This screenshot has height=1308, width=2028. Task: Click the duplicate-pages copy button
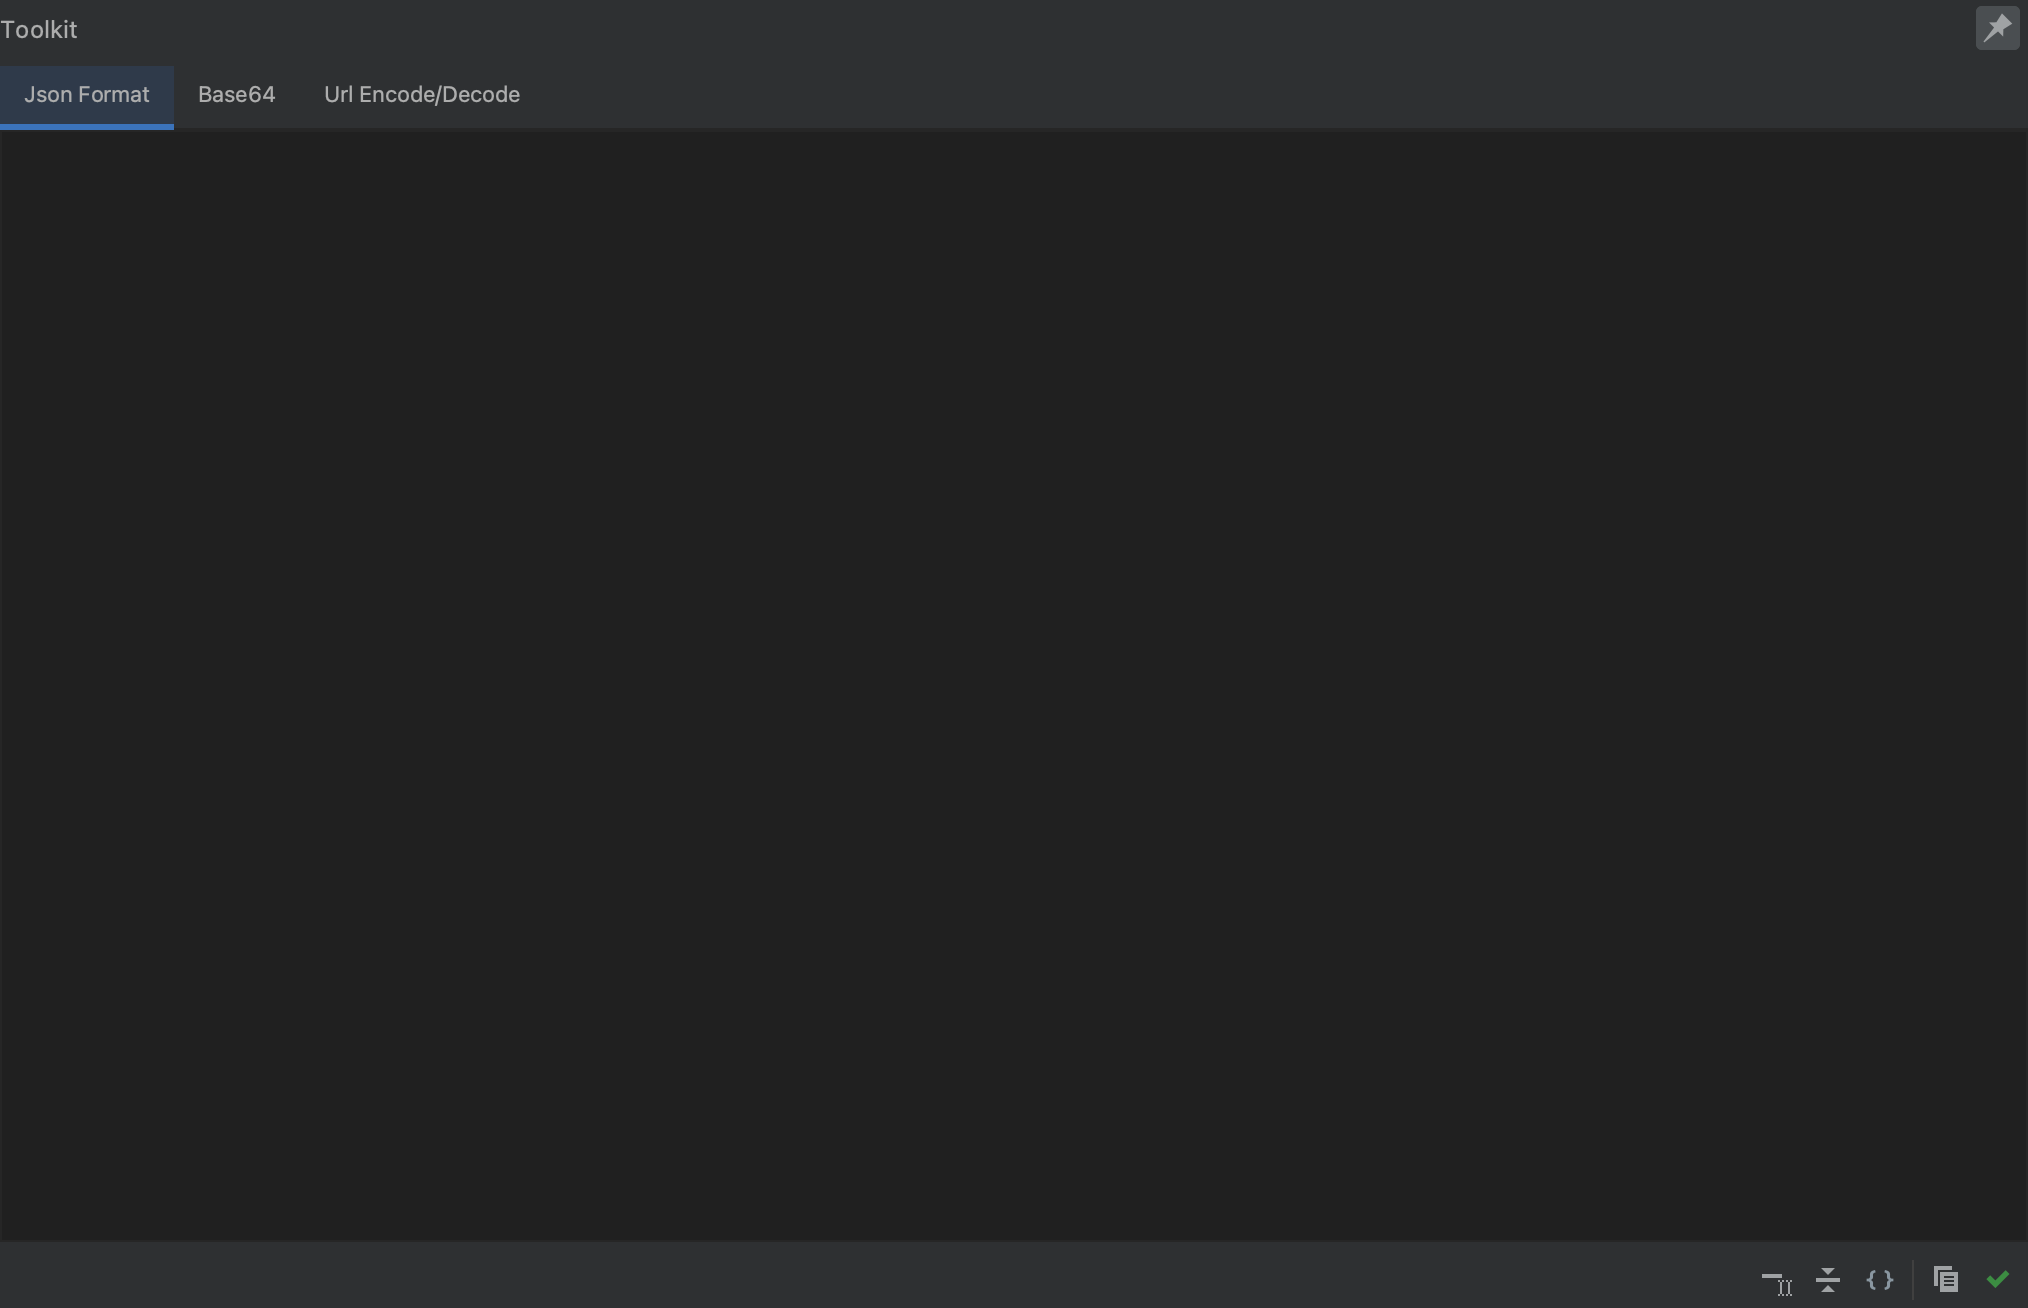pyautogui.click(x=1945, y=1280)
